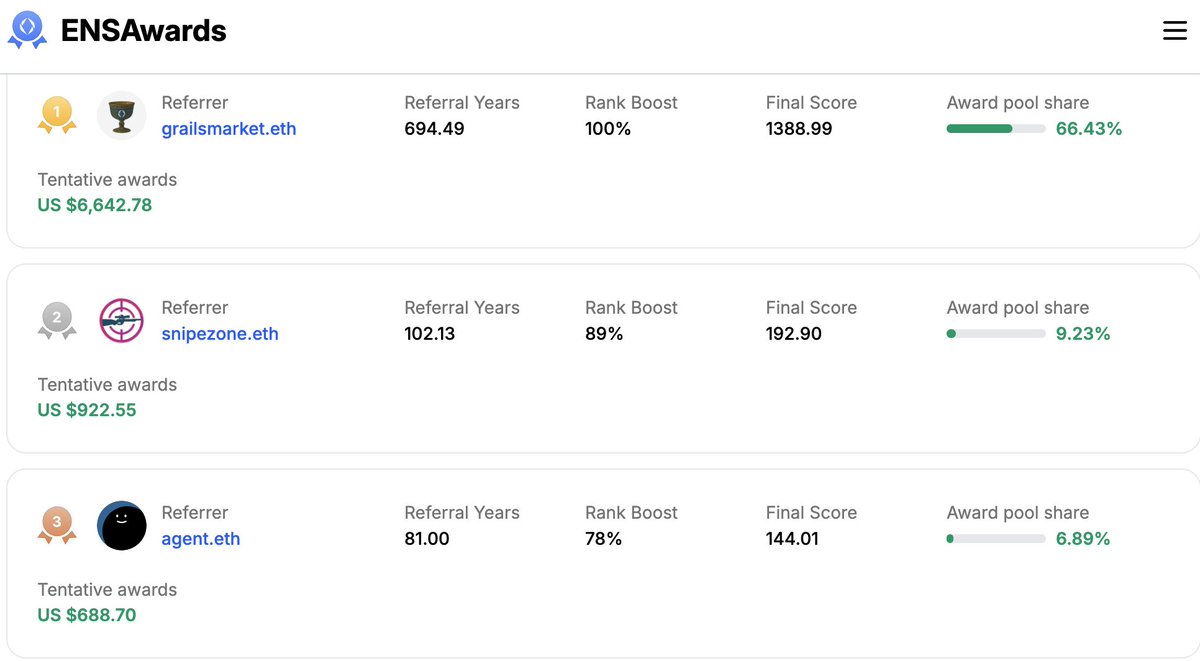Image resolution: width=1200 pixels, height=661 pixels.
Task: Open the snipezone.eth crosshair avatar
Action: (x=122, y=320)
